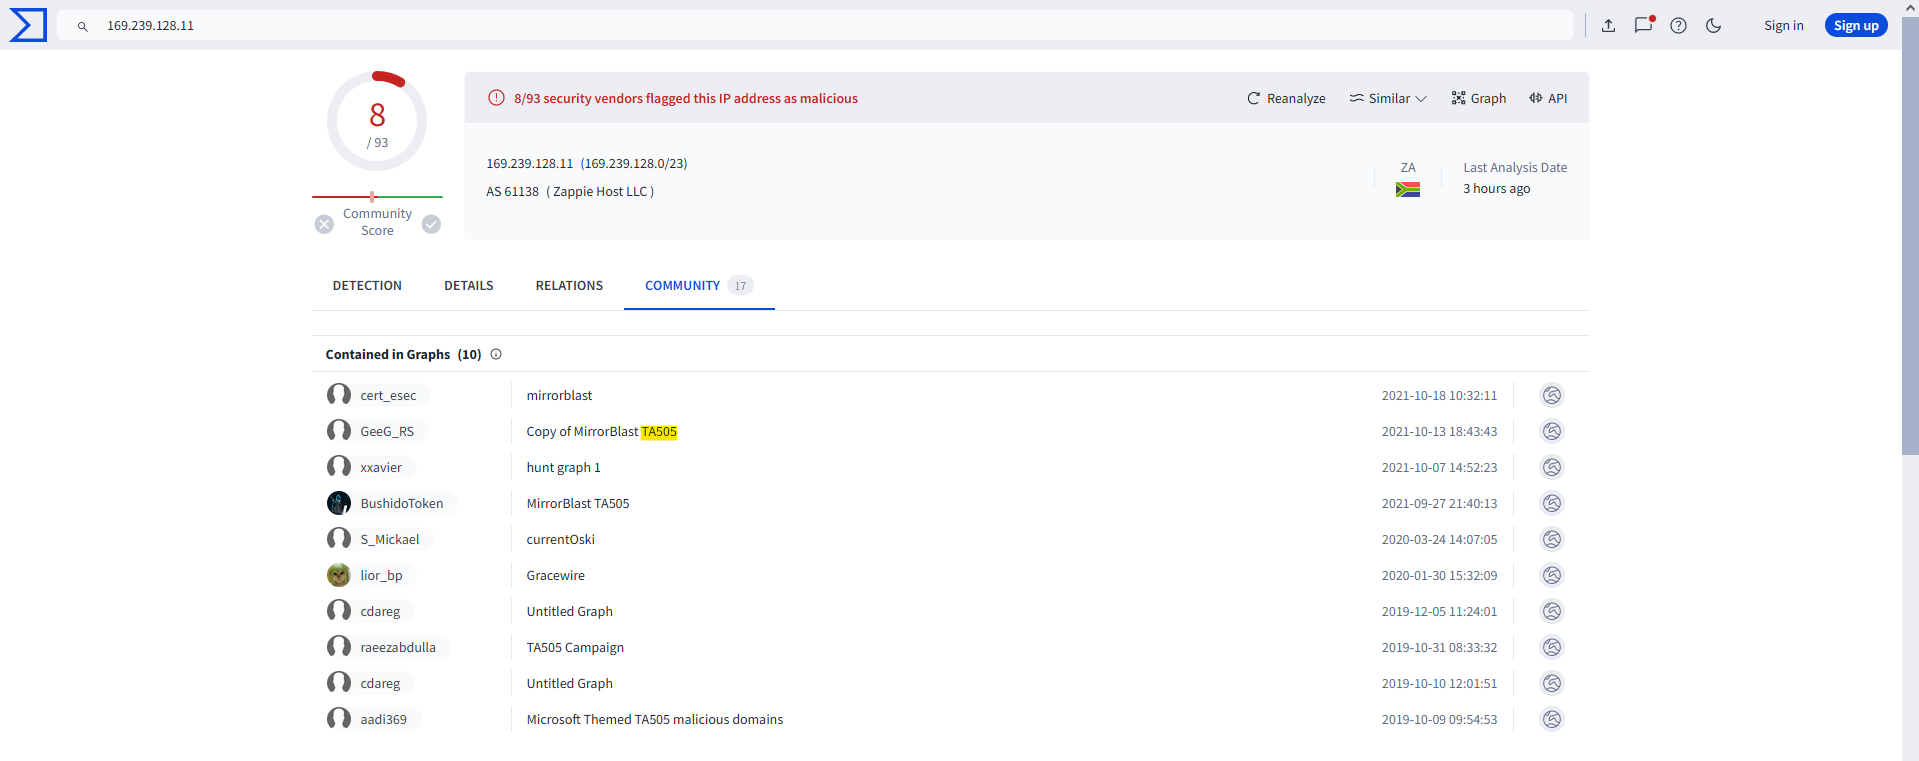Select the COMMUNITY tab
1919x761 pixels.
coord(699,286)
